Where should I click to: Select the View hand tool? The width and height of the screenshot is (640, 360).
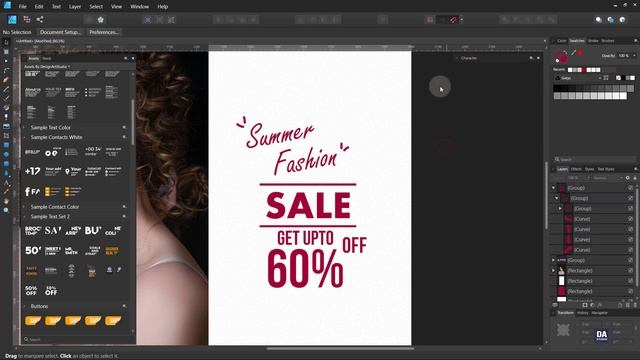point(6,201)
